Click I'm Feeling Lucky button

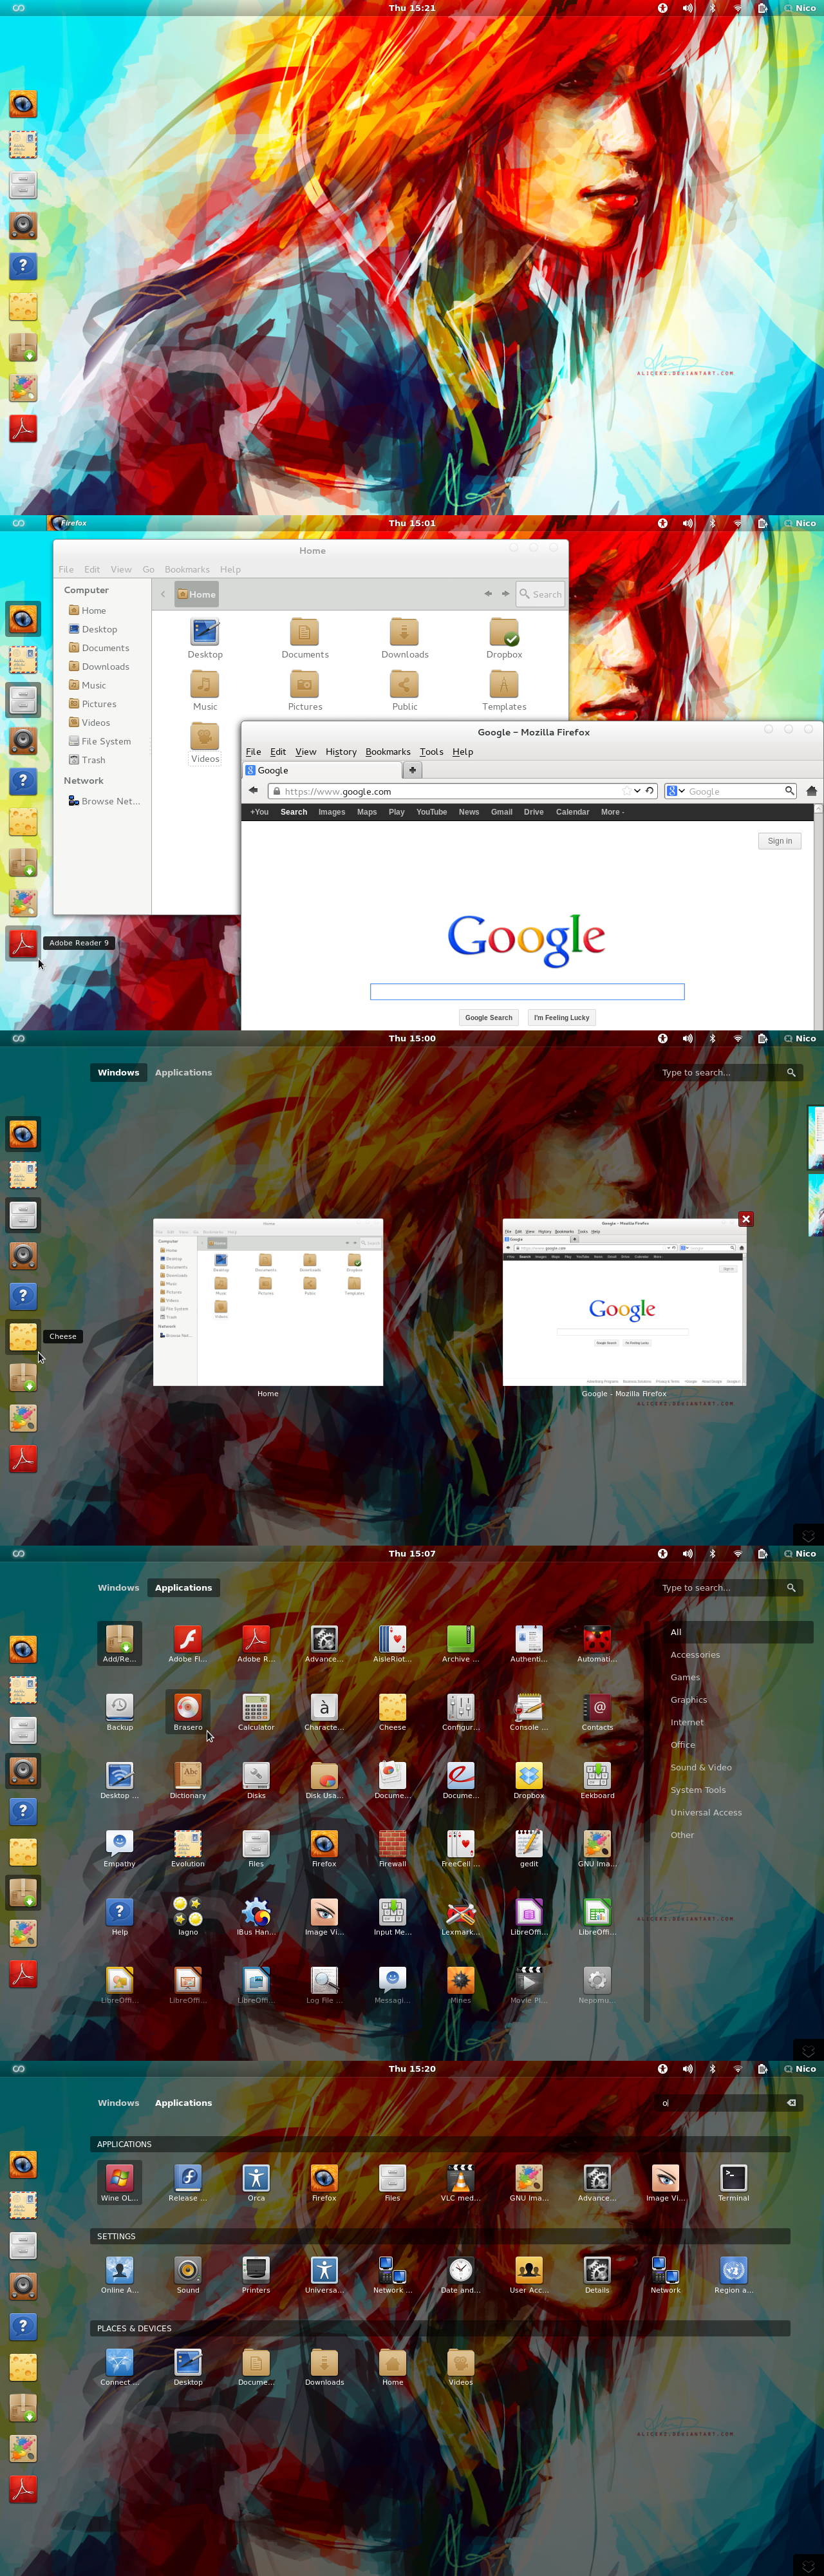561,1017
